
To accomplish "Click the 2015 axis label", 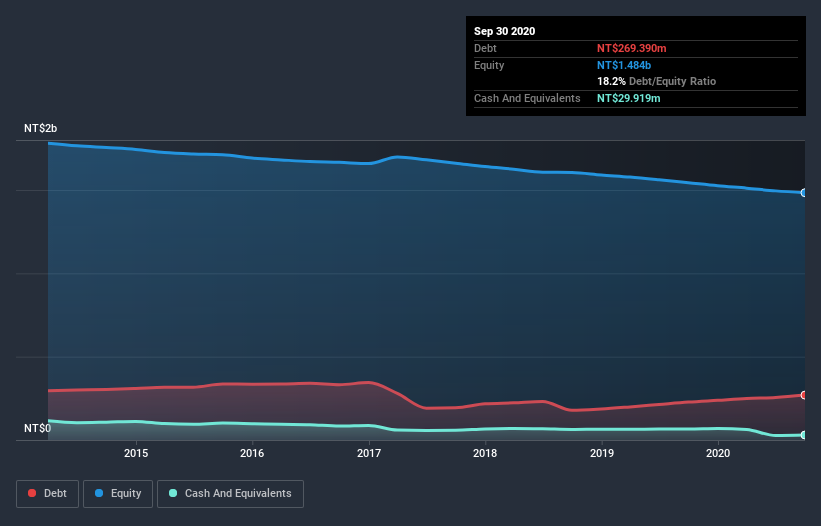I will [136, 453].
